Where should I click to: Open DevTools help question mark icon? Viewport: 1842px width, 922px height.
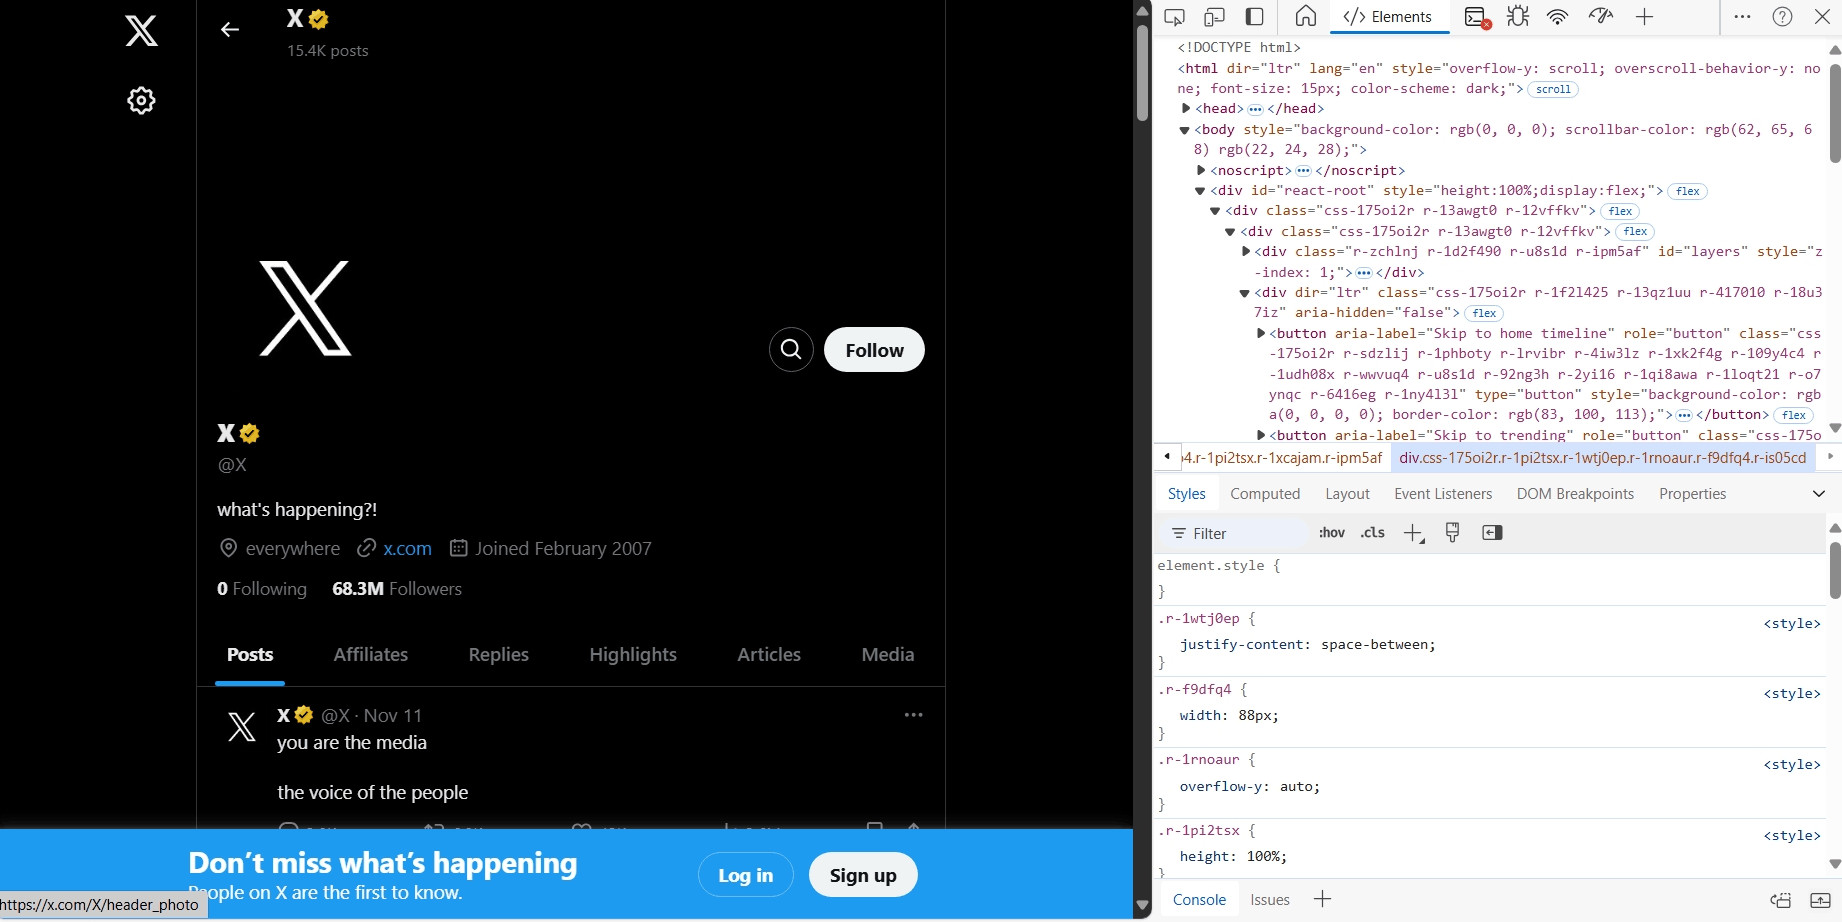[1782, 17]
